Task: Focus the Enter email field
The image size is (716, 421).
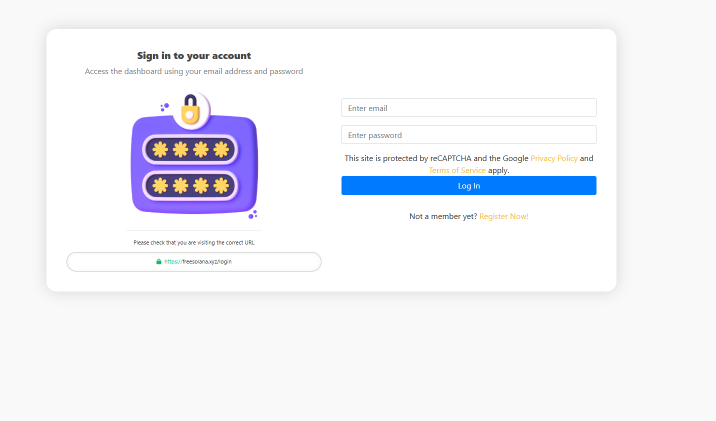Action: click(468, 108)
